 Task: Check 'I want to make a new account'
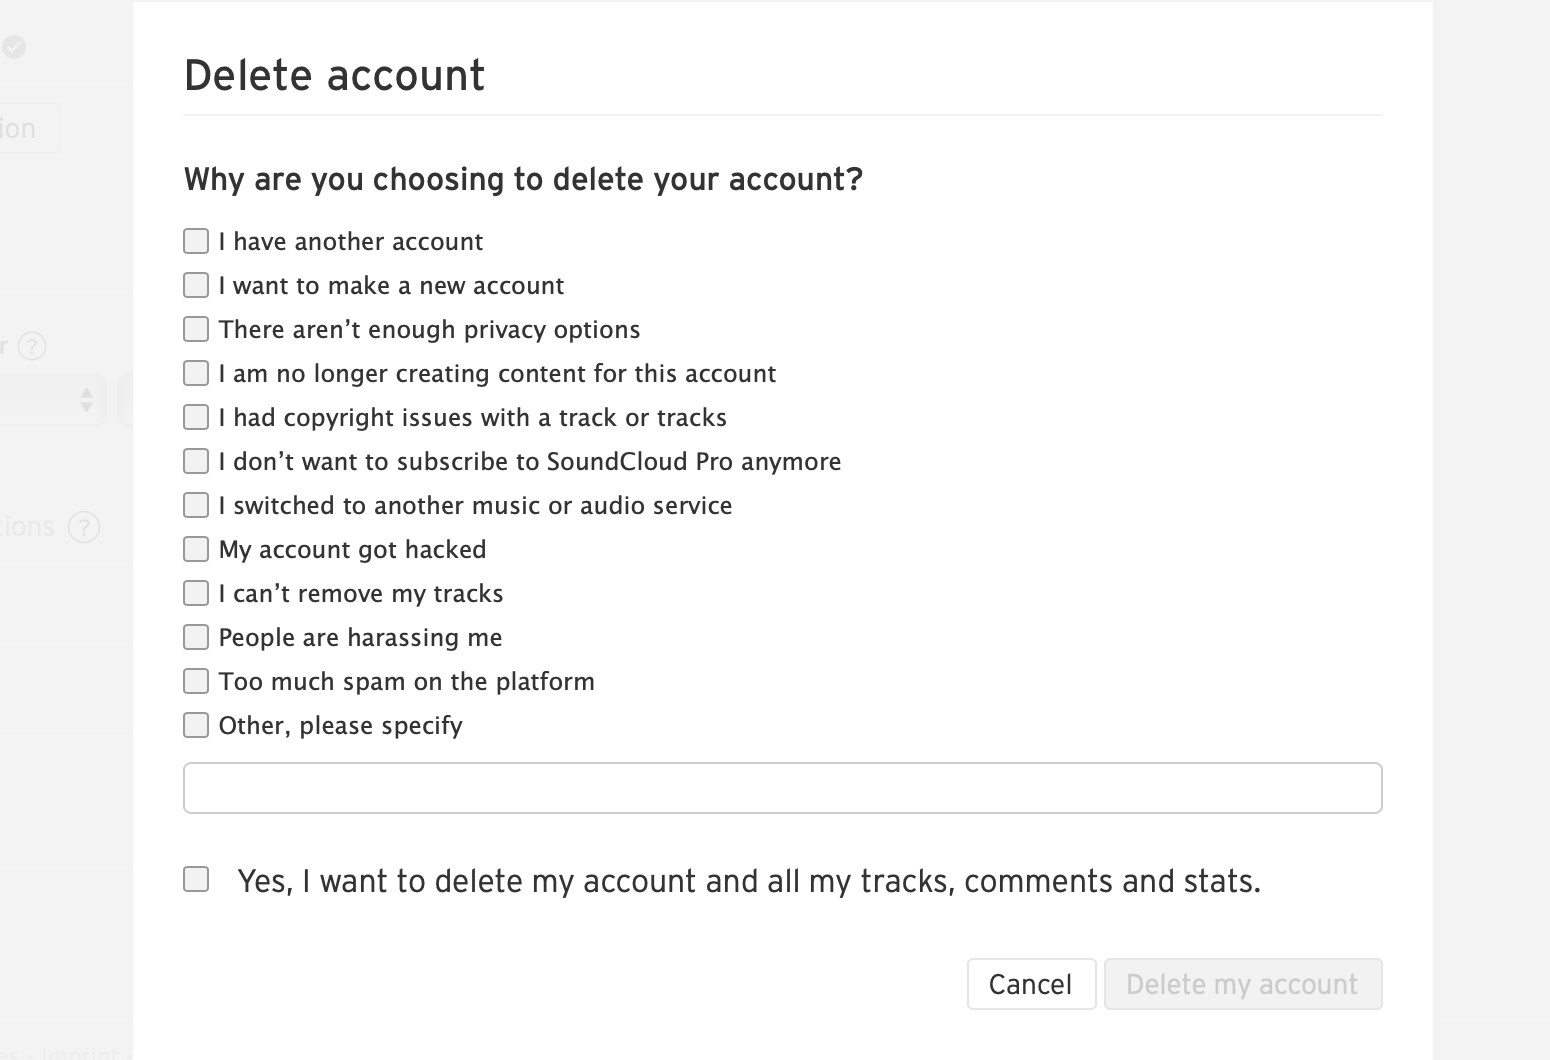pos(196,284)
